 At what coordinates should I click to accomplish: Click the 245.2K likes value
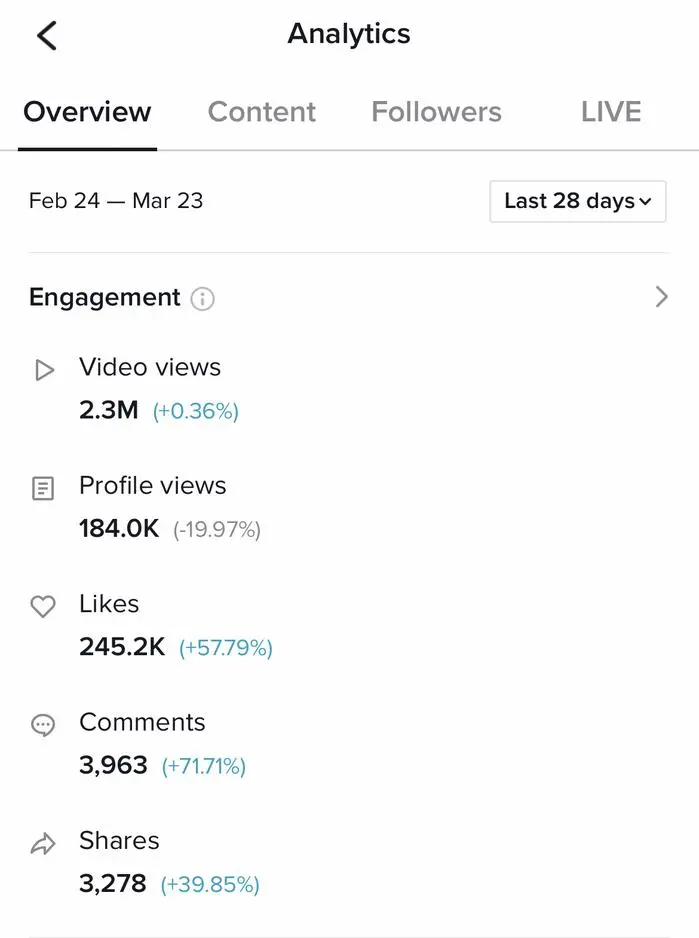122,647
